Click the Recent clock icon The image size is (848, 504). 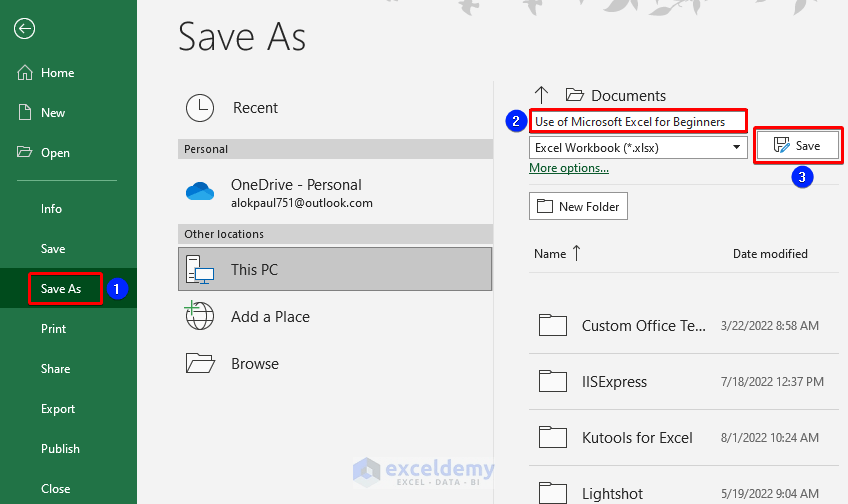pos(200,108)
